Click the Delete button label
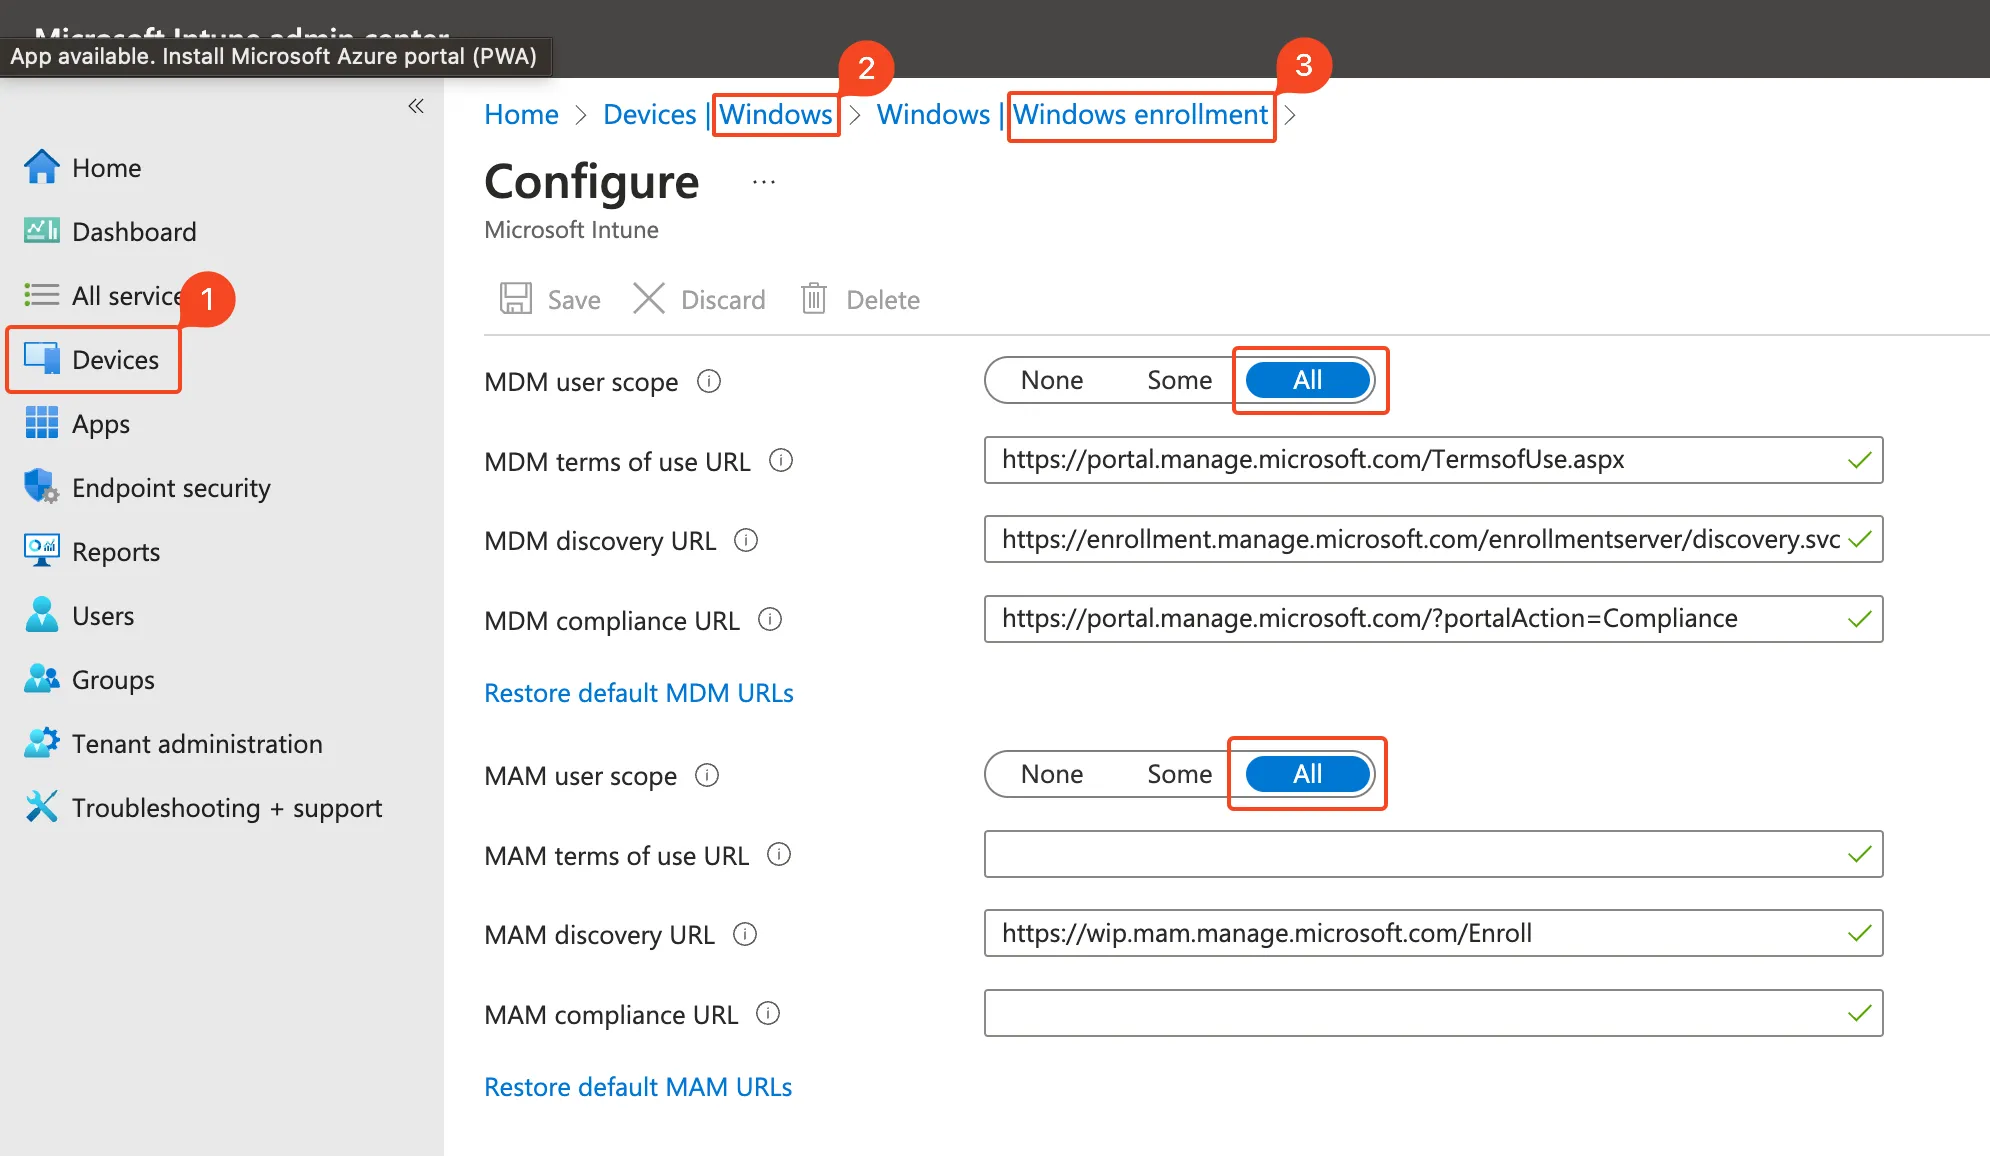The width and height of the screenshot is (1990, 1156). [883, 300]
